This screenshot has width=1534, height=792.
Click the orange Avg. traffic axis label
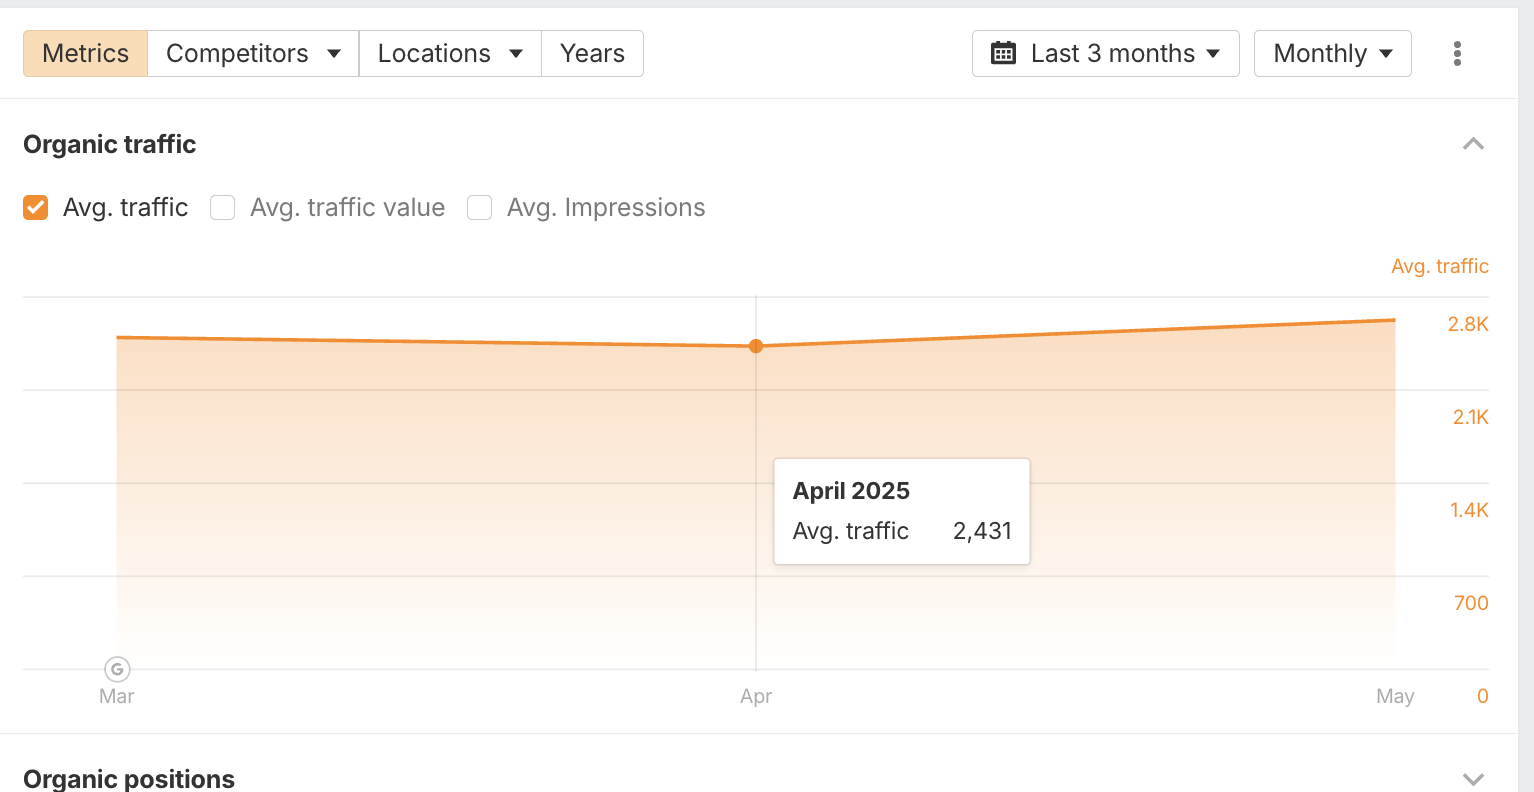tap(1439, 265)
